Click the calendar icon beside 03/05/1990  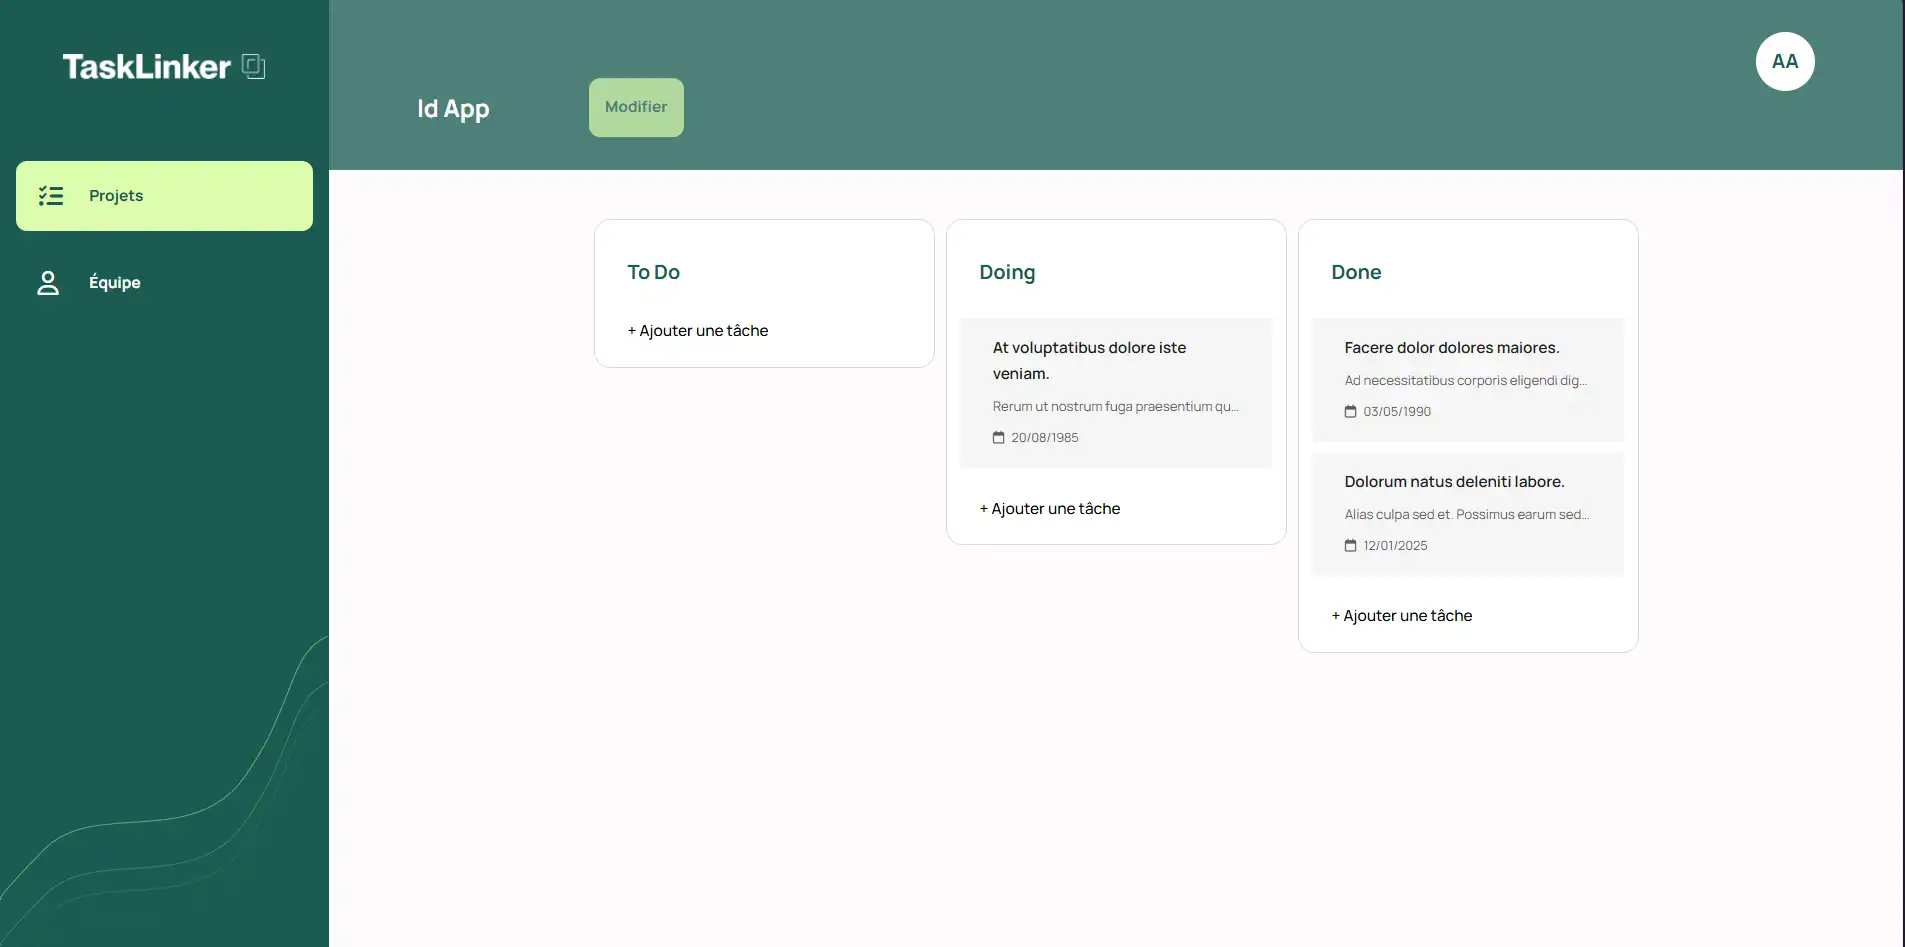pos(1350,412)
